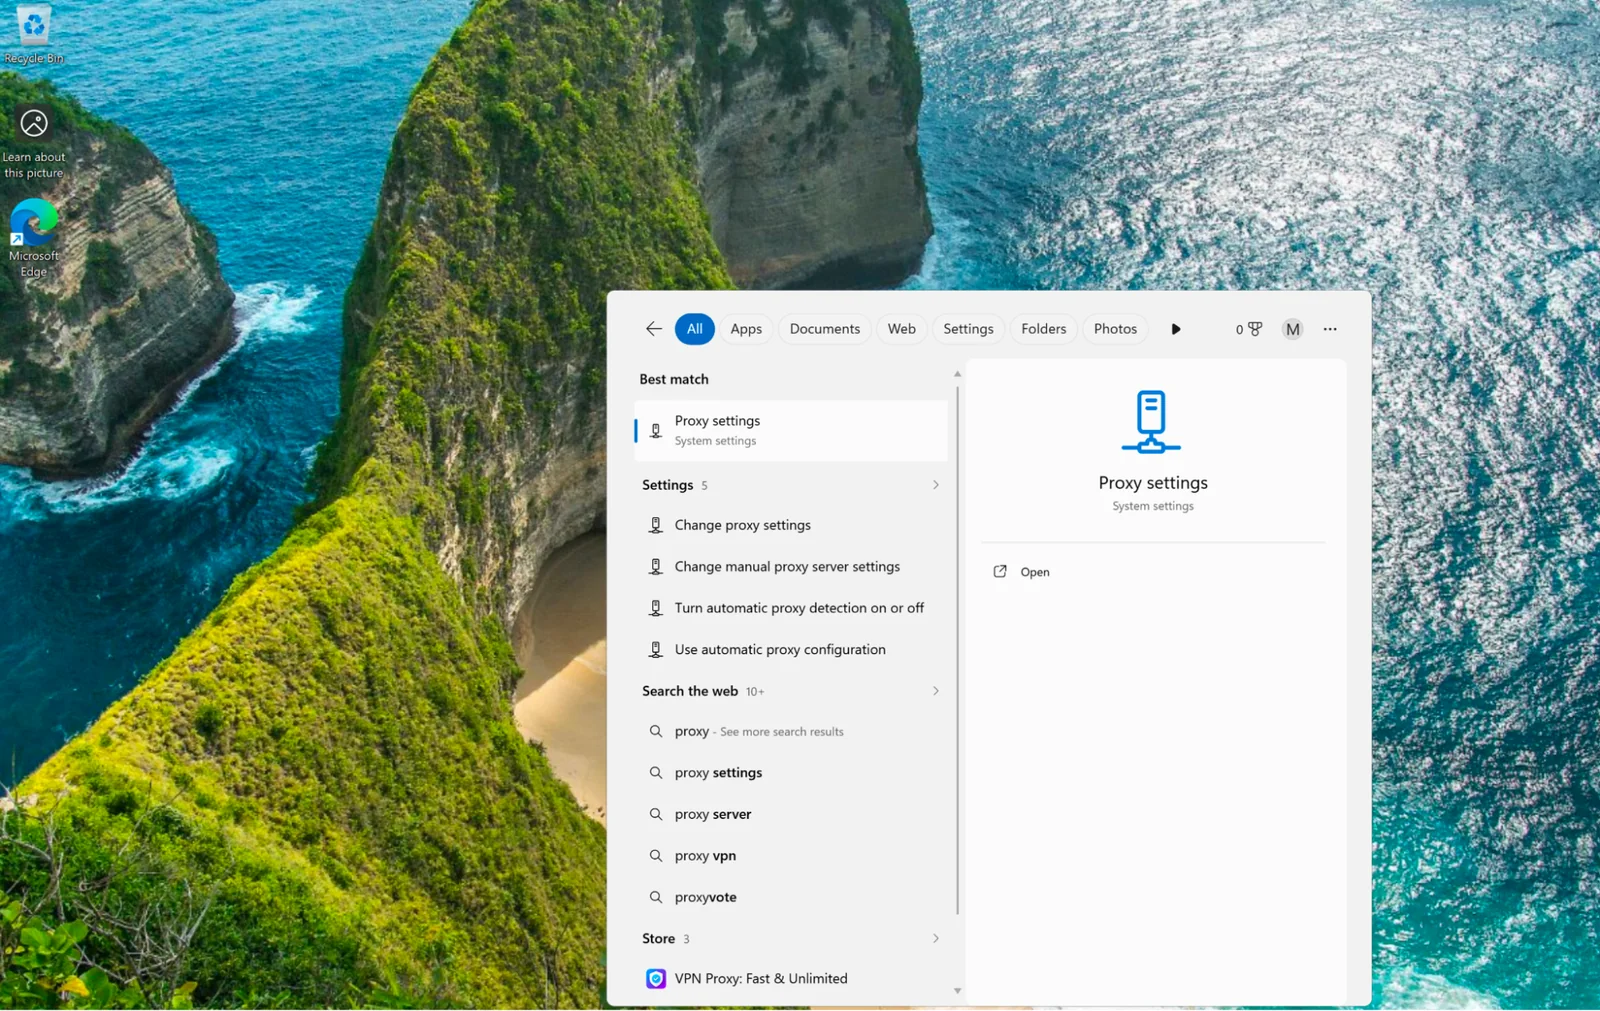Click the search icon beside proxy vpn
1600x1011 pixels.
tap(656, 856)
